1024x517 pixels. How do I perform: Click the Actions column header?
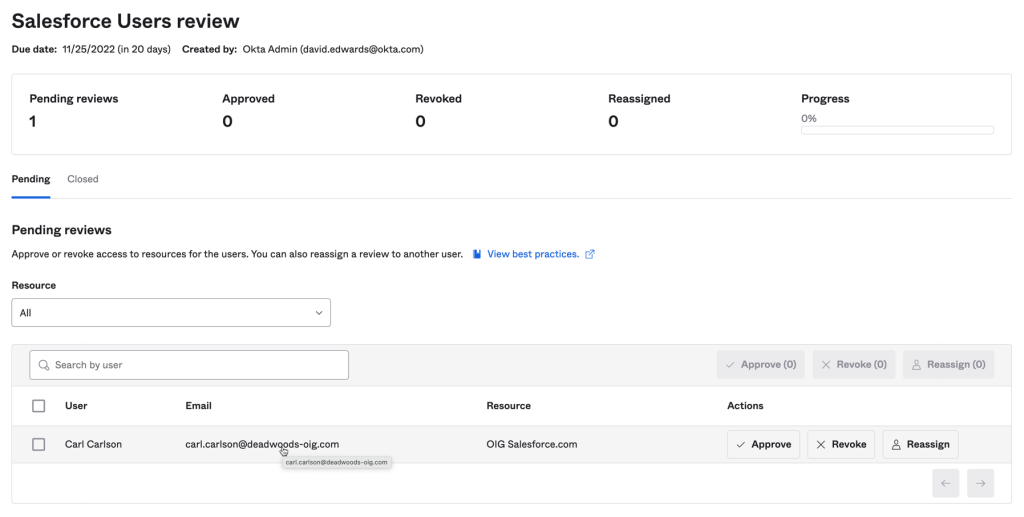pos(745,406)
